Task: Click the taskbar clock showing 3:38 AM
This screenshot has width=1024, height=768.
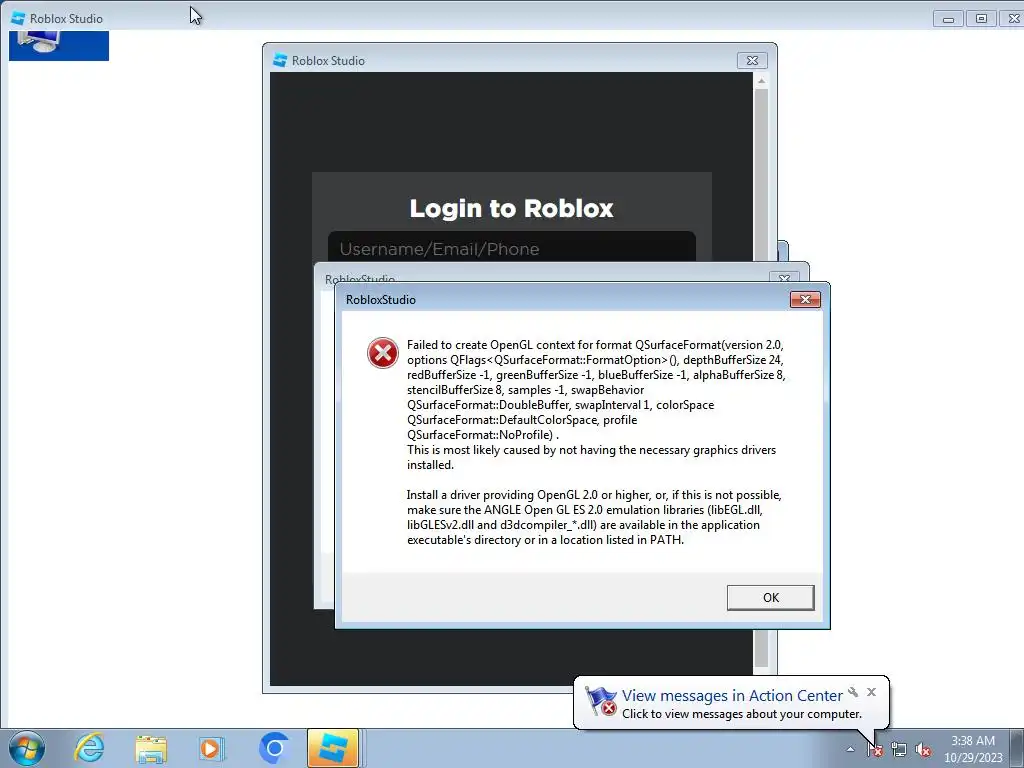Action: (x=973, y=749)
